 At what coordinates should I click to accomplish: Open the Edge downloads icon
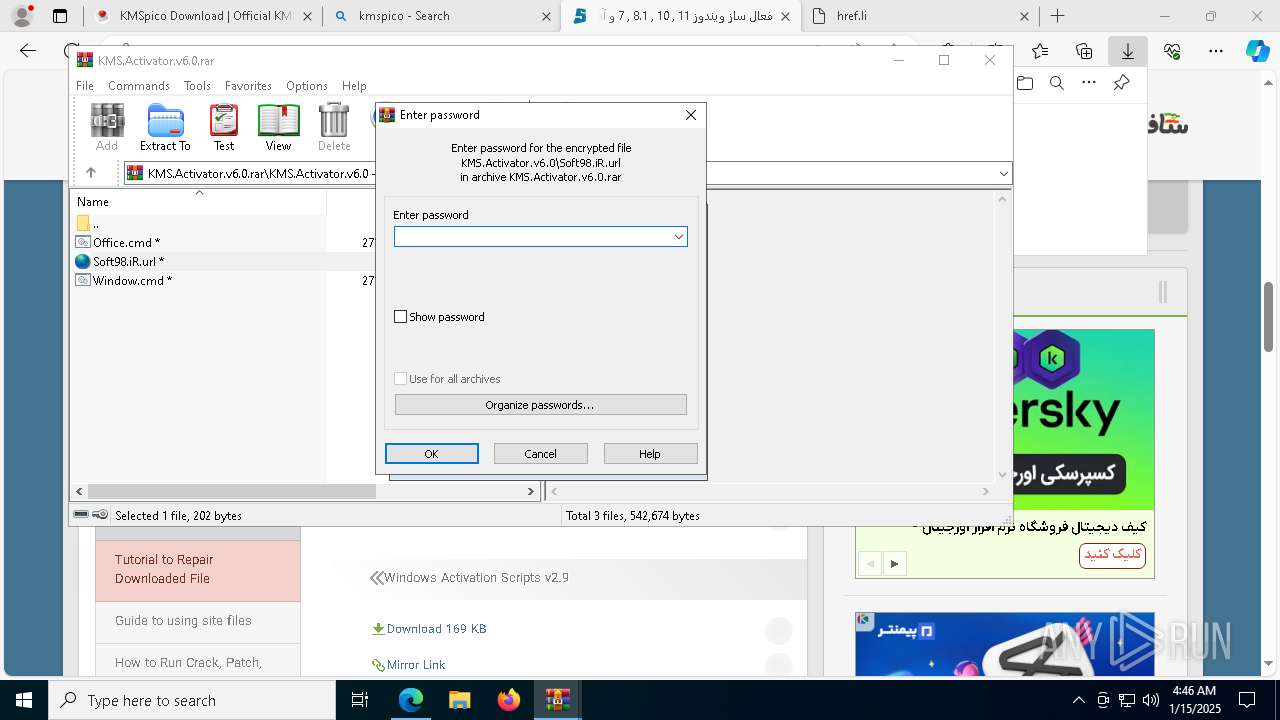click(x=1127, y=51)
